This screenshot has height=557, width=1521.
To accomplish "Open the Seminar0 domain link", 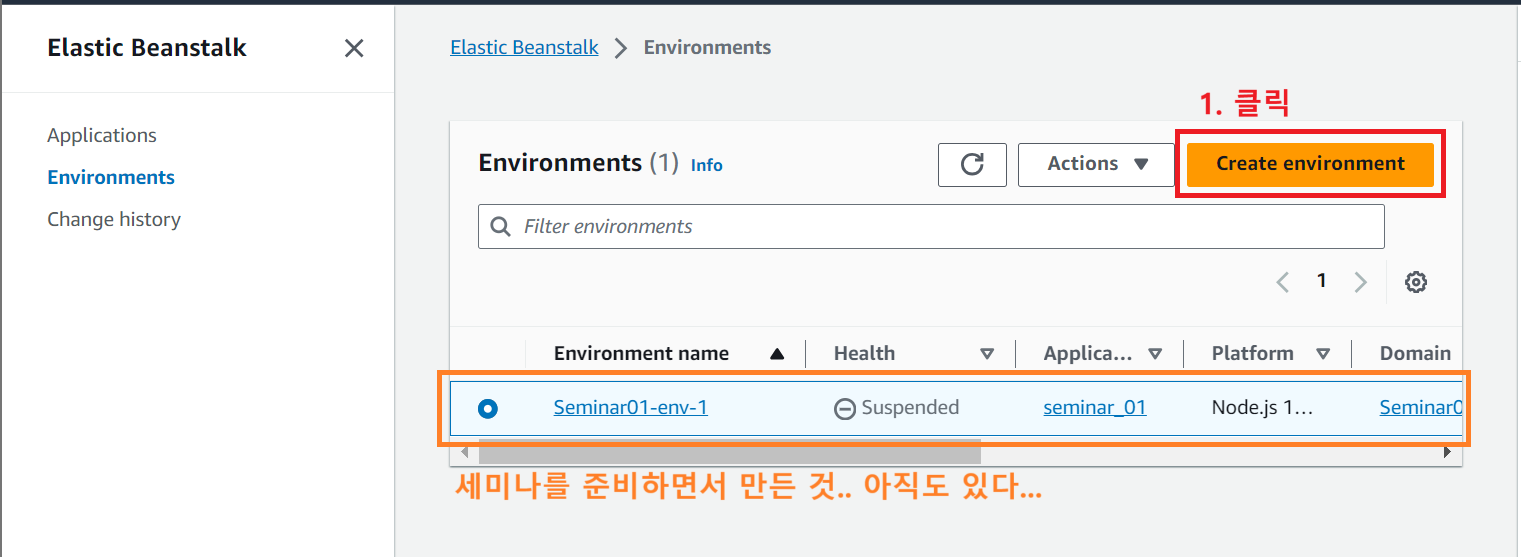I will 1421,407.
